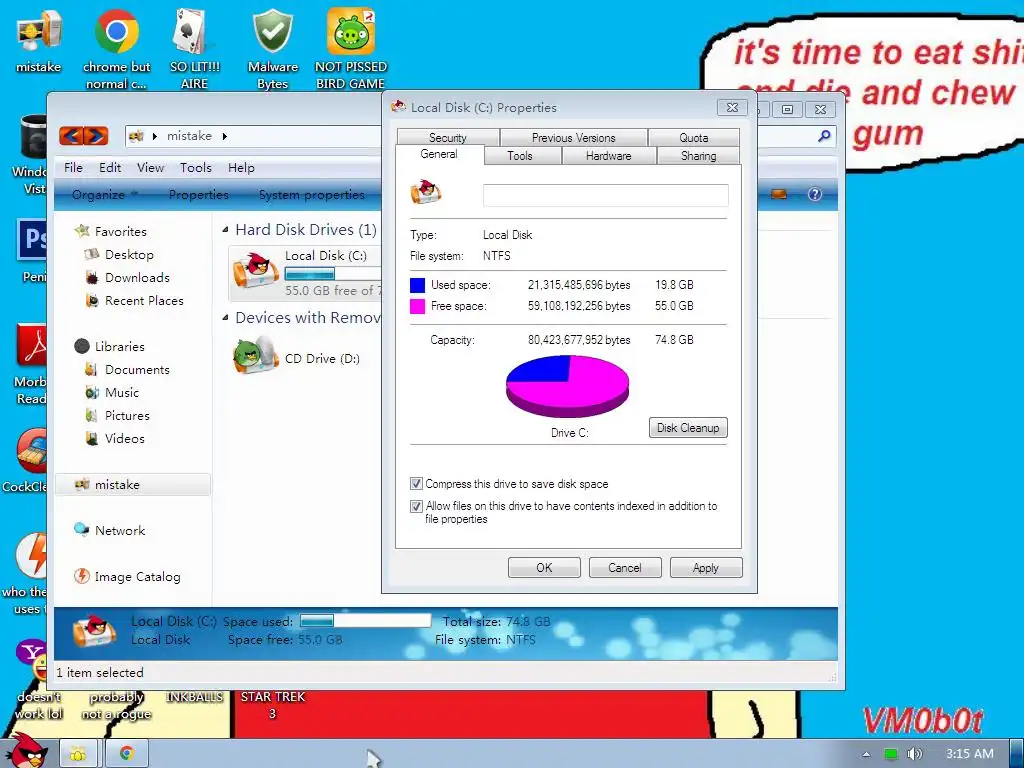Open the Edit menu in Explorer
This screenshot has height=768, width=1024.
pyautogui.click(x=110, y=168)
